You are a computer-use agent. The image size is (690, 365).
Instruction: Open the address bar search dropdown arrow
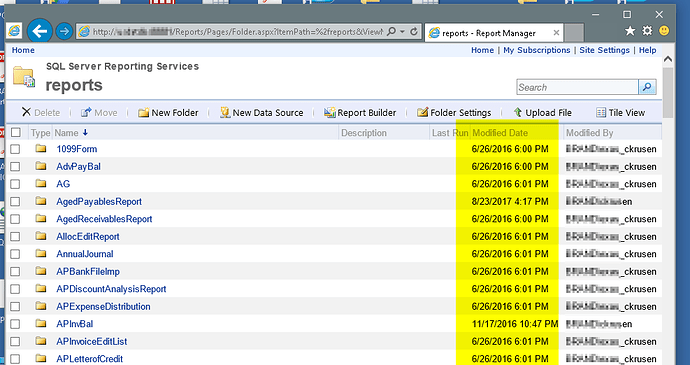(402, 32)
